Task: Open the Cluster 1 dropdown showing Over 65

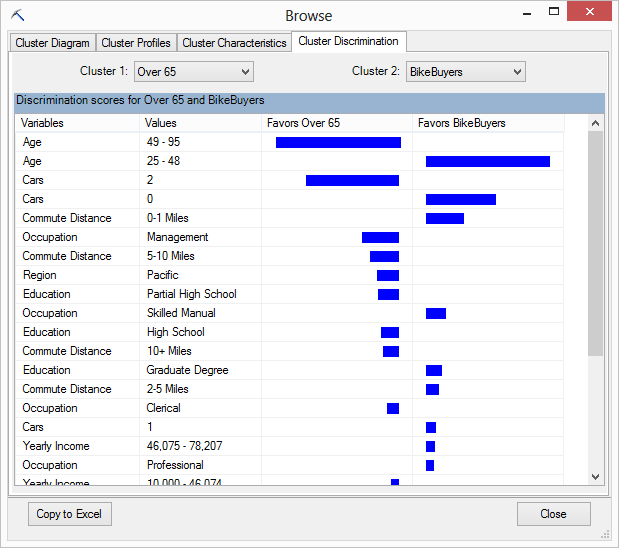Action: point(193,72)
